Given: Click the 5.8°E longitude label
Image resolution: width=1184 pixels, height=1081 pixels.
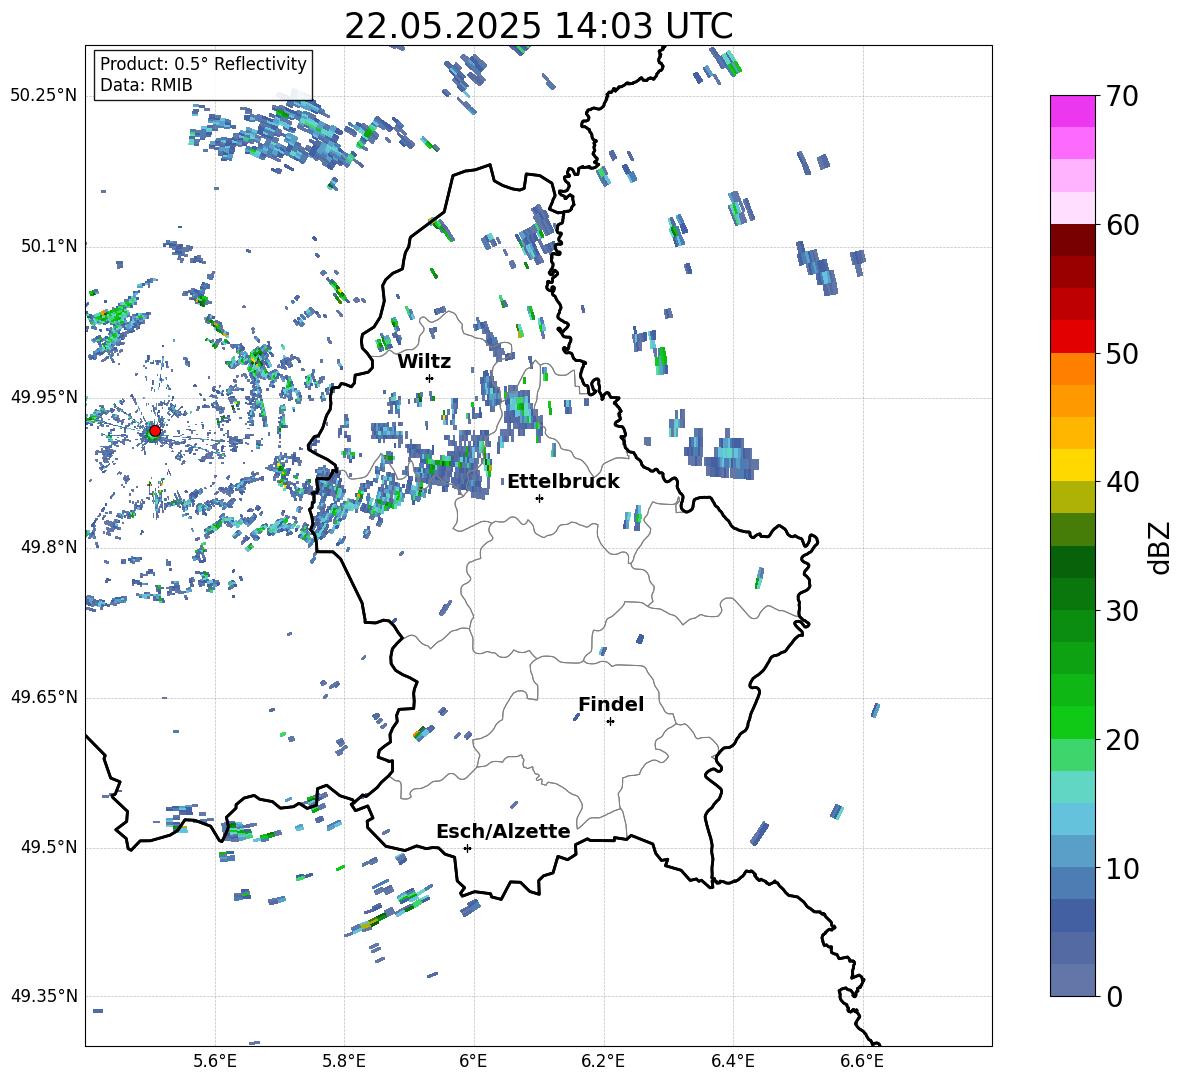Looking at the screenshot, I should coord(344,1062).
